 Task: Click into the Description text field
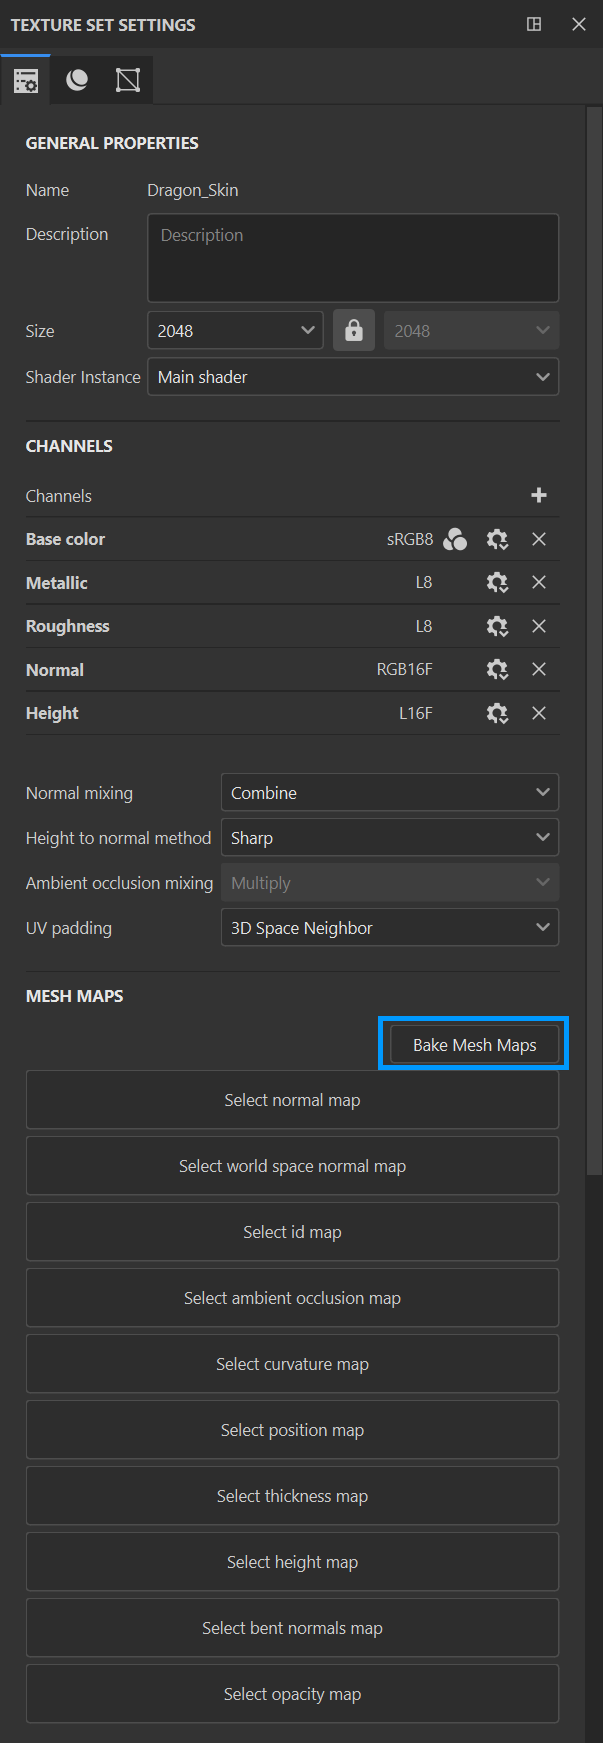[352, 258]
